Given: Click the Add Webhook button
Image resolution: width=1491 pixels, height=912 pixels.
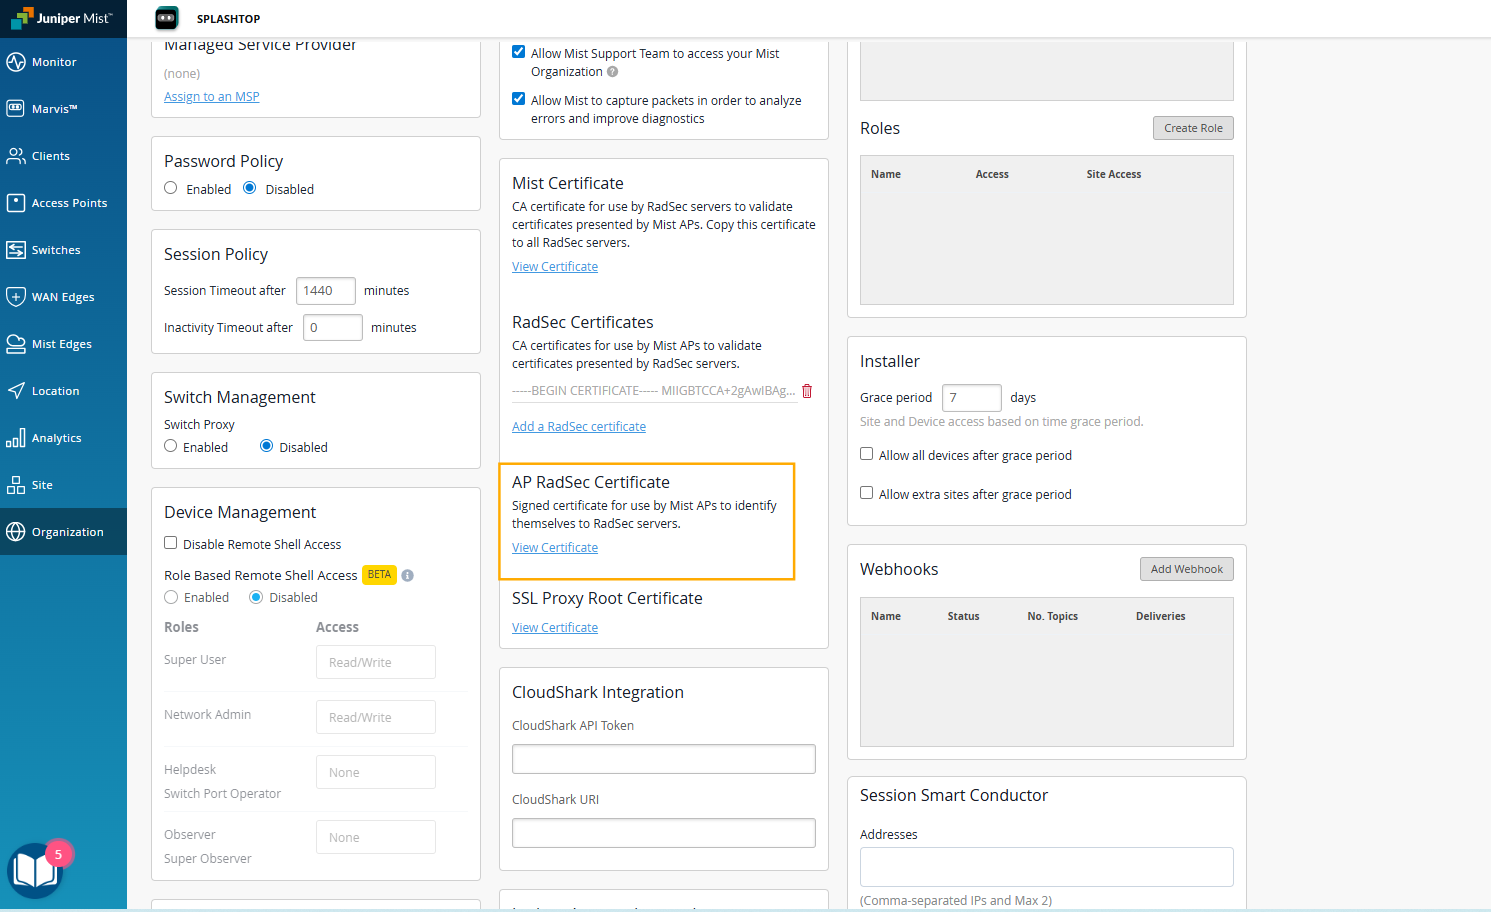Looking at the screenshot, I should coord(1187,569).
